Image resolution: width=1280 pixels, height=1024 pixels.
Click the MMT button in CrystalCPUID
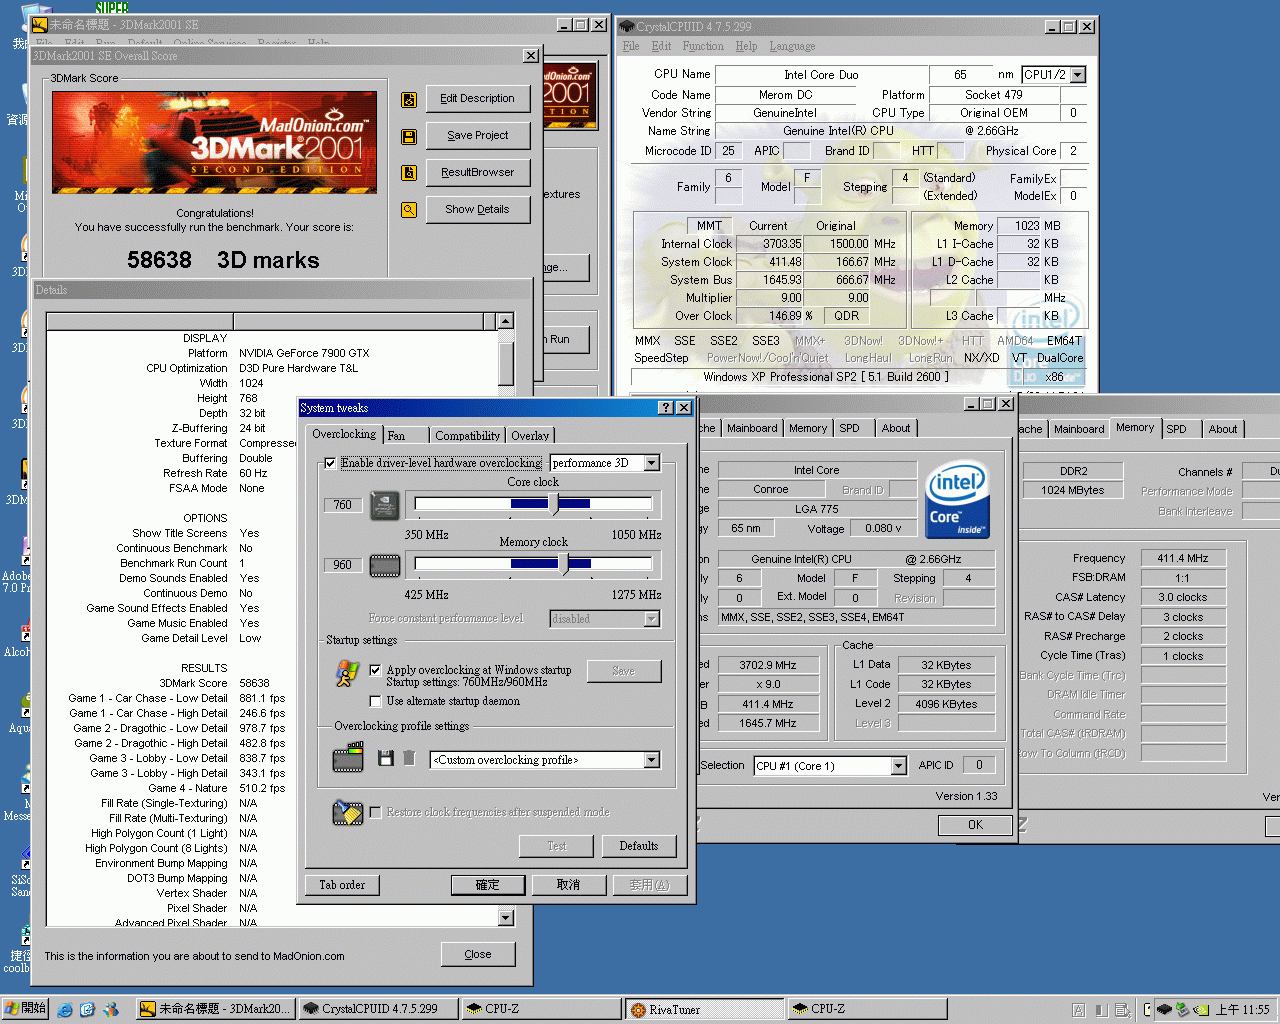point(709,226)
